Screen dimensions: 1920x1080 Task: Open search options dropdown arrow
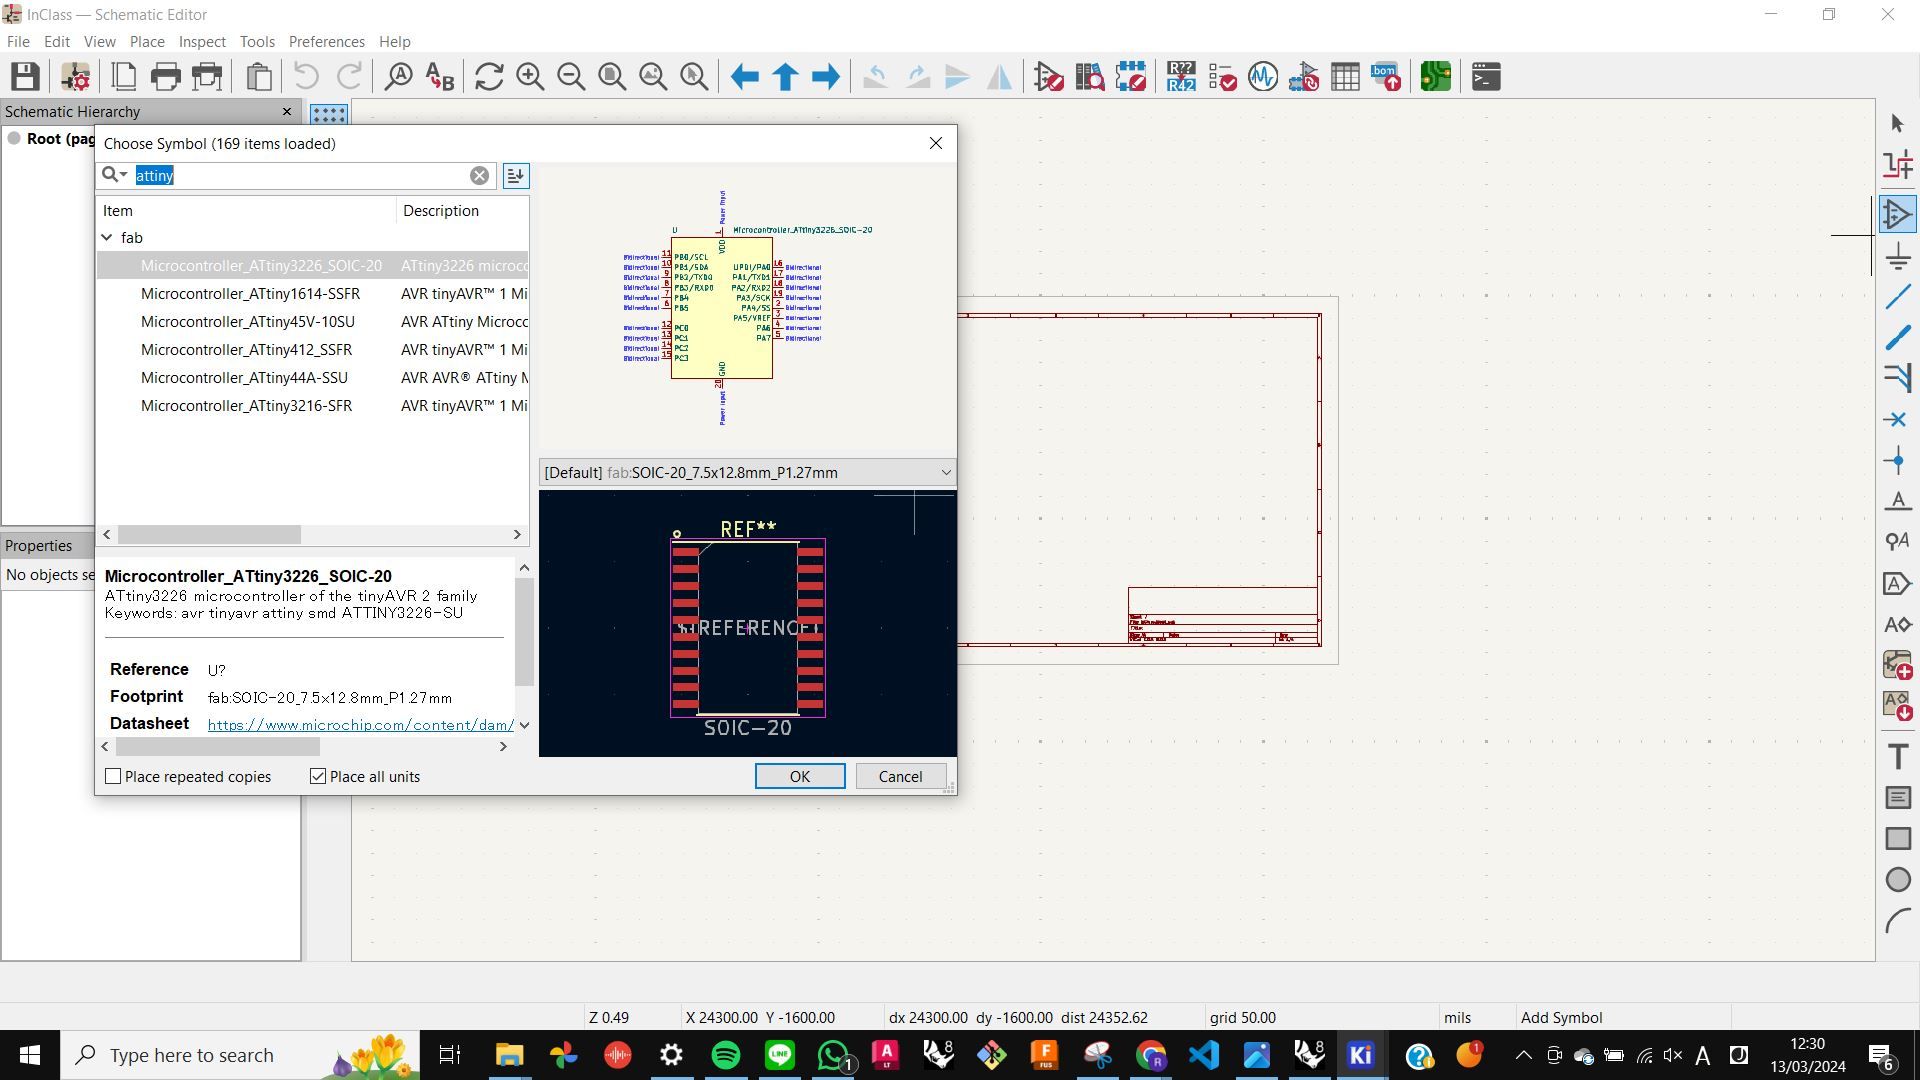tap(124, 175)
